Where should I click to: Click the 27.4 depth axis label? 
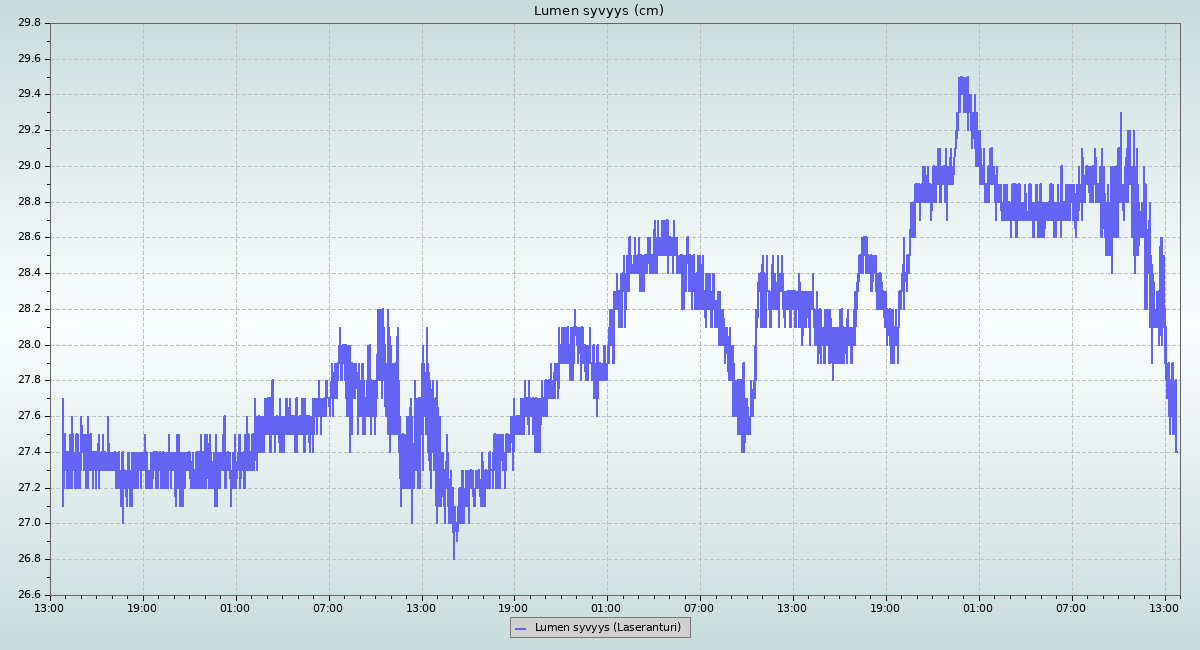point(29,452)
